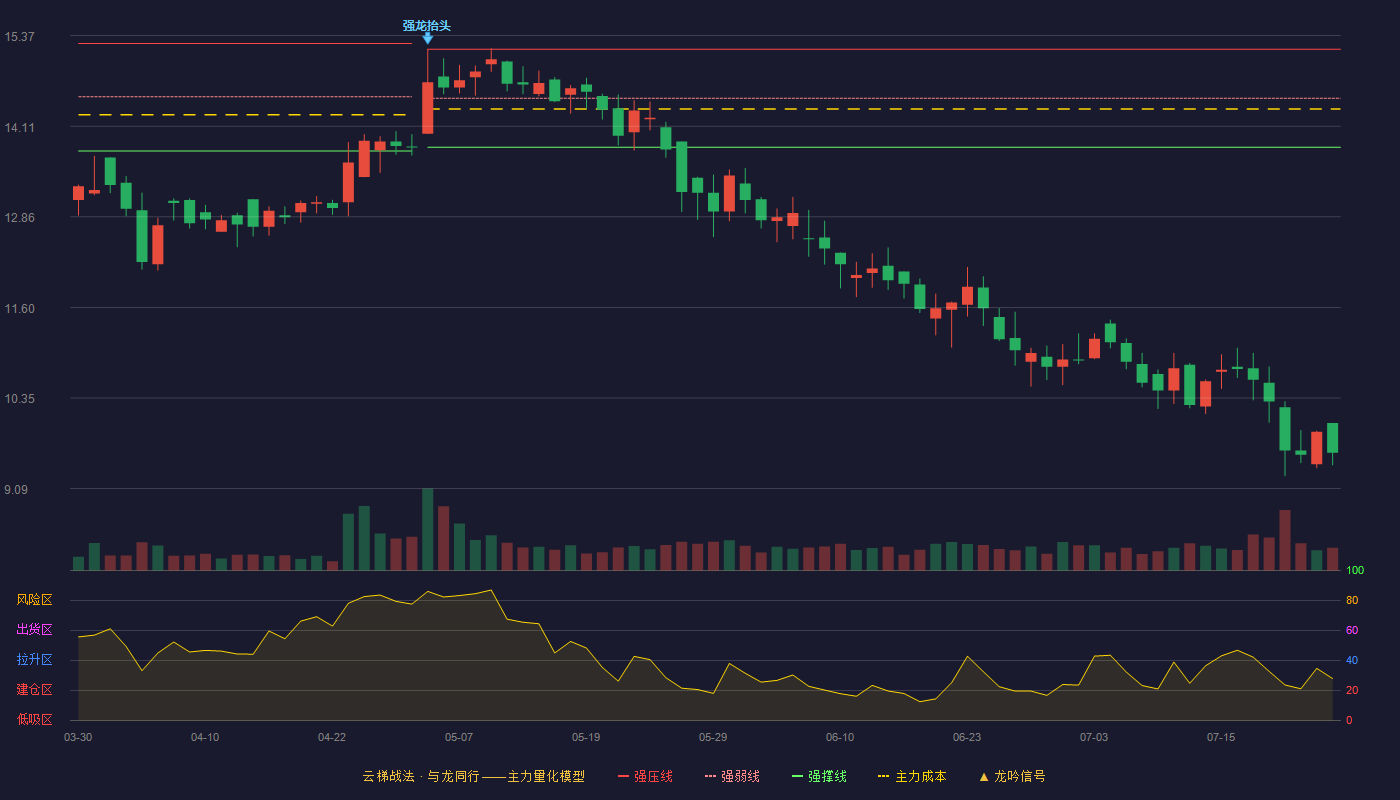1400x800 pixels.
Task: Click the 06-23 date label
Action: coord(967,737)
